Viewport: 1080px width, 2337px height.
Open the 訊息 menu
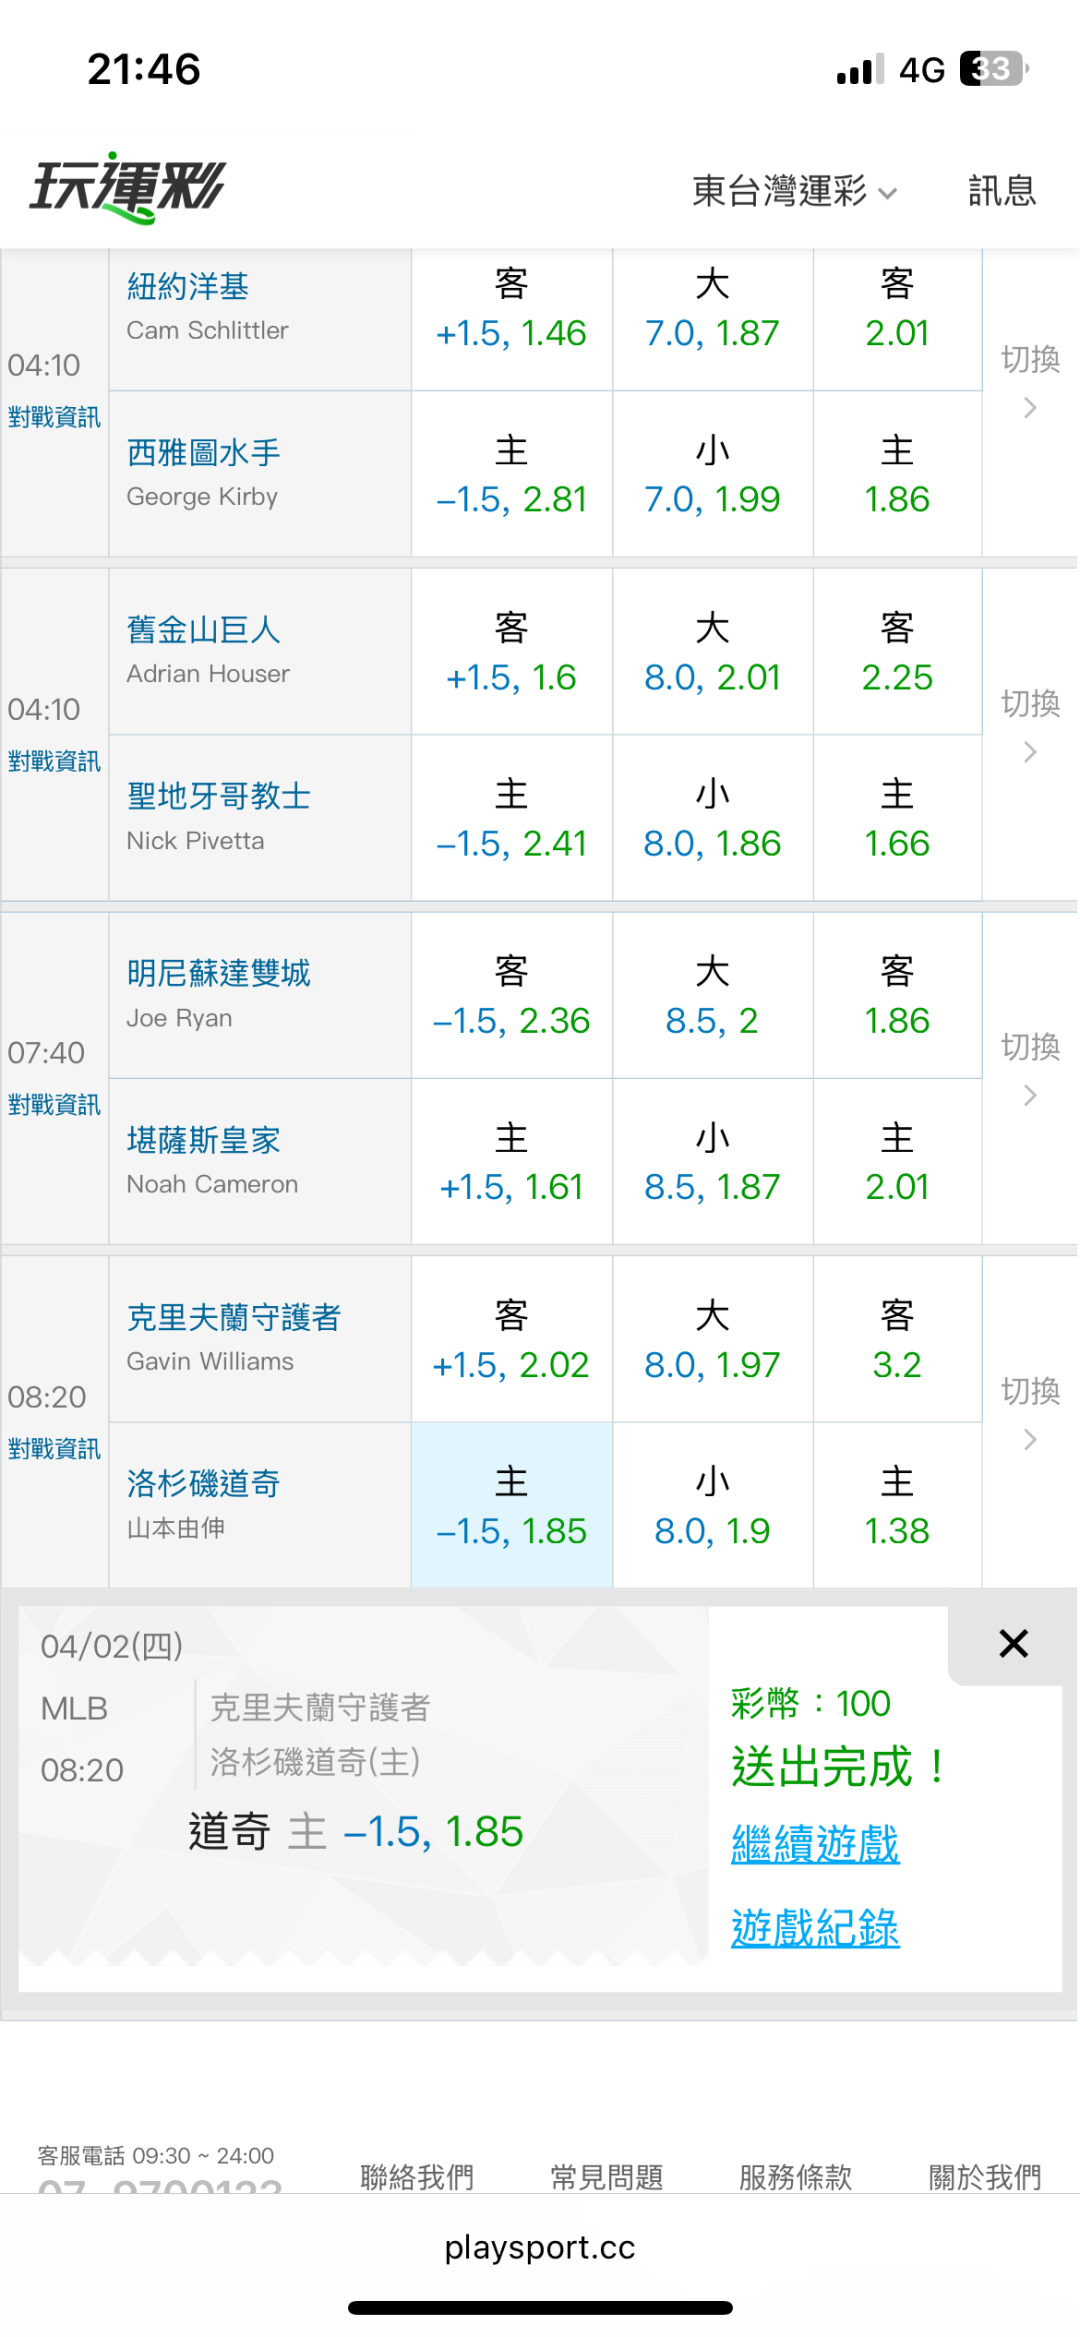pyautogui.click(x=1001, y=191)
